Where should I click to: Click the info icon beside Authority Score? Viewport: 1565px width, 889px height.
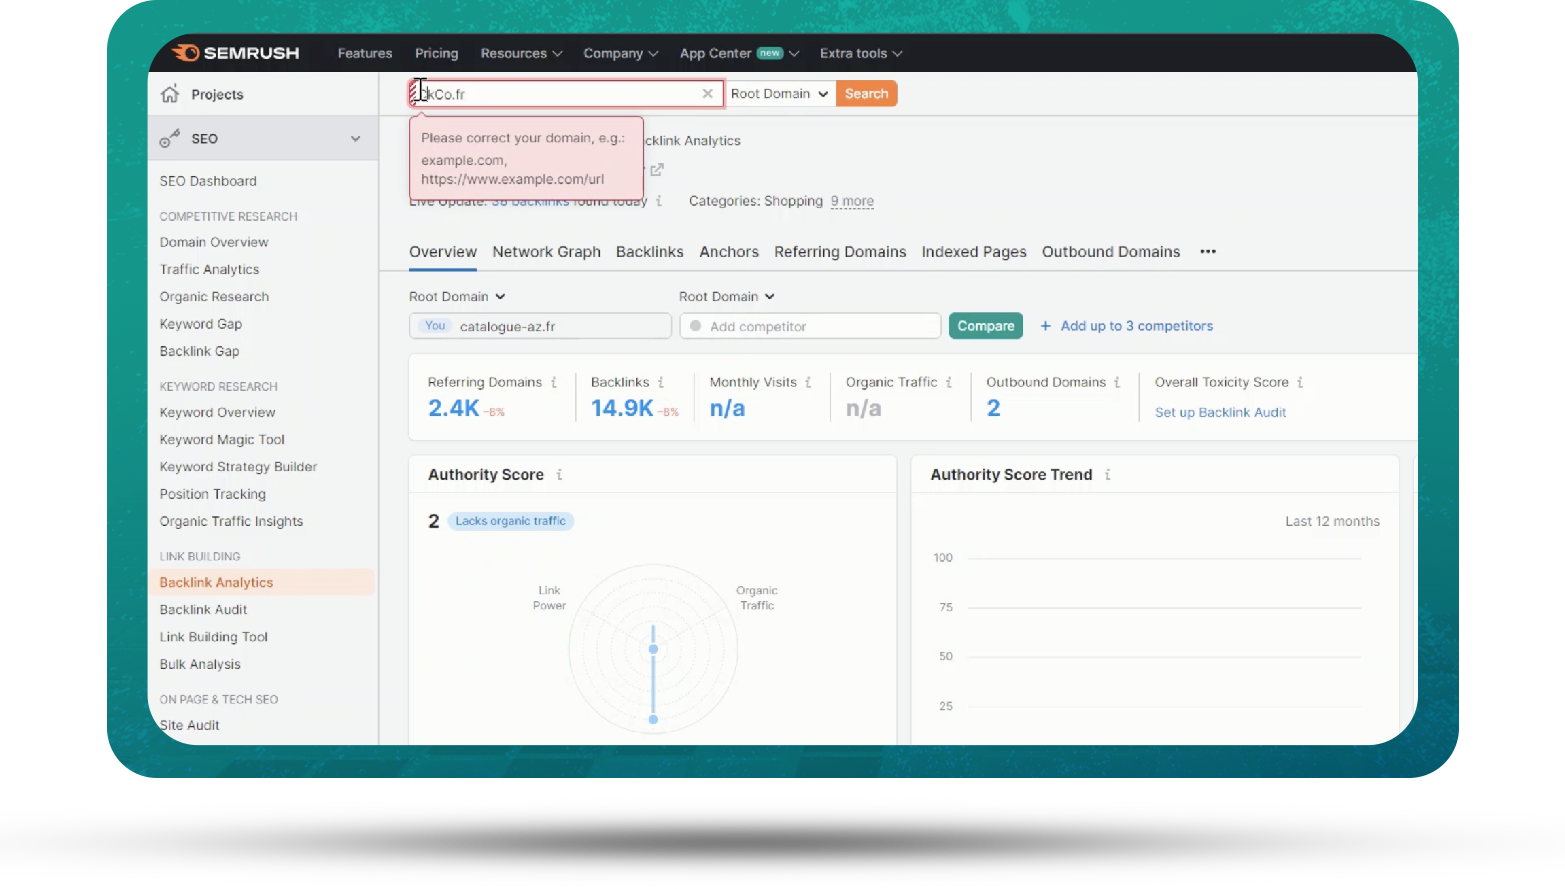tap(559, 475)
